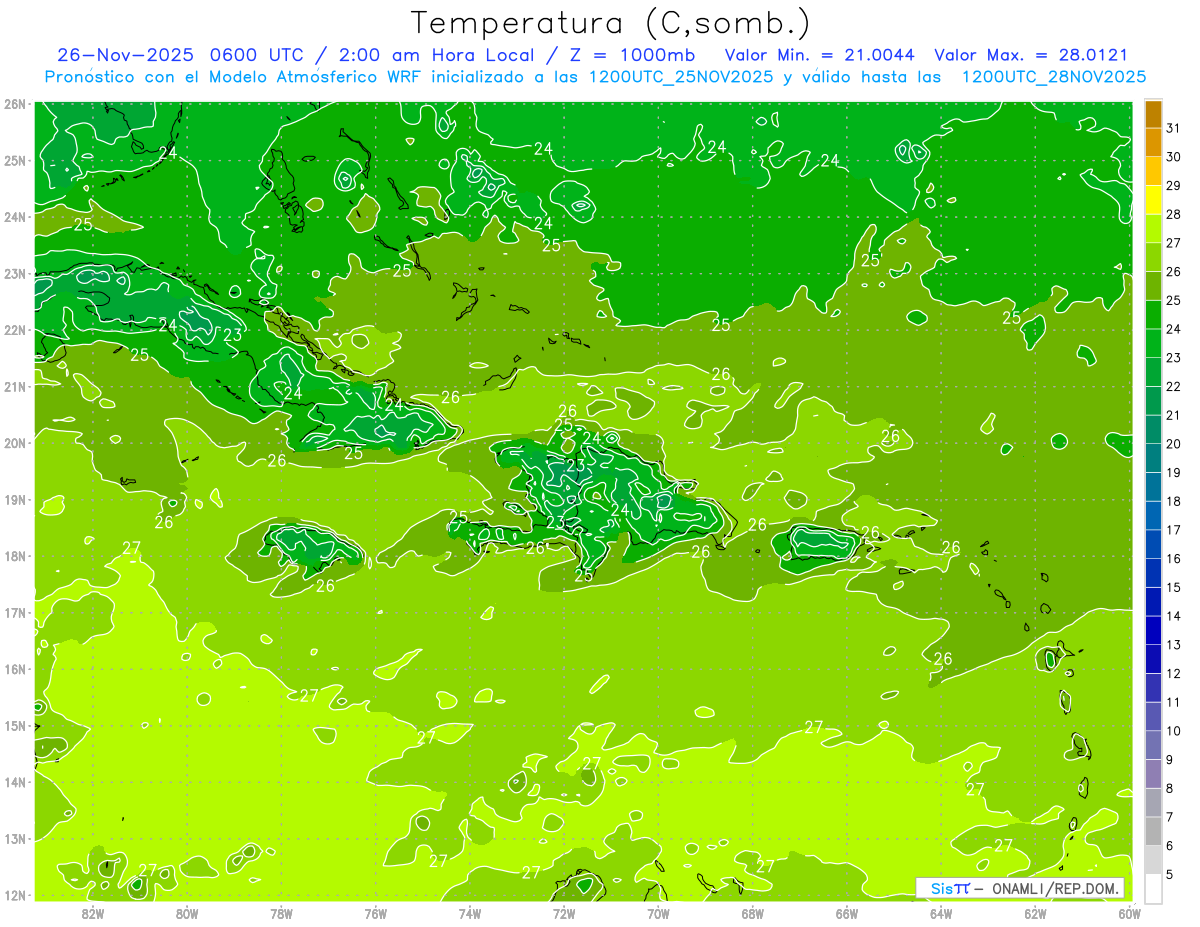Click the '1200UTC_25NOV2025' initialization time text
The width and height of the screenshot is (1200, 927).
680,77
